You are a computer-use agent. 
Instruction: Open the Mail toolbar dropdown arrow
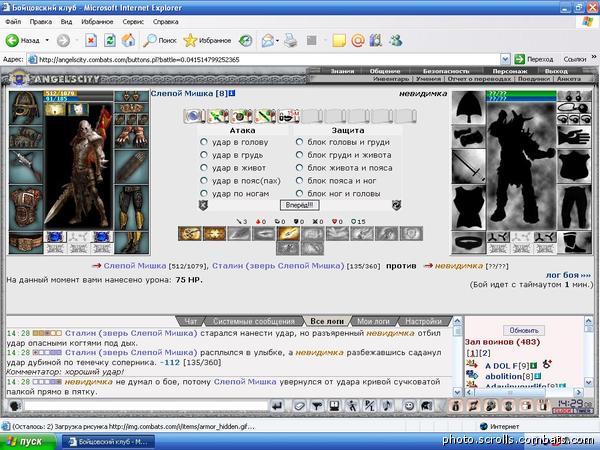[277, 40]
